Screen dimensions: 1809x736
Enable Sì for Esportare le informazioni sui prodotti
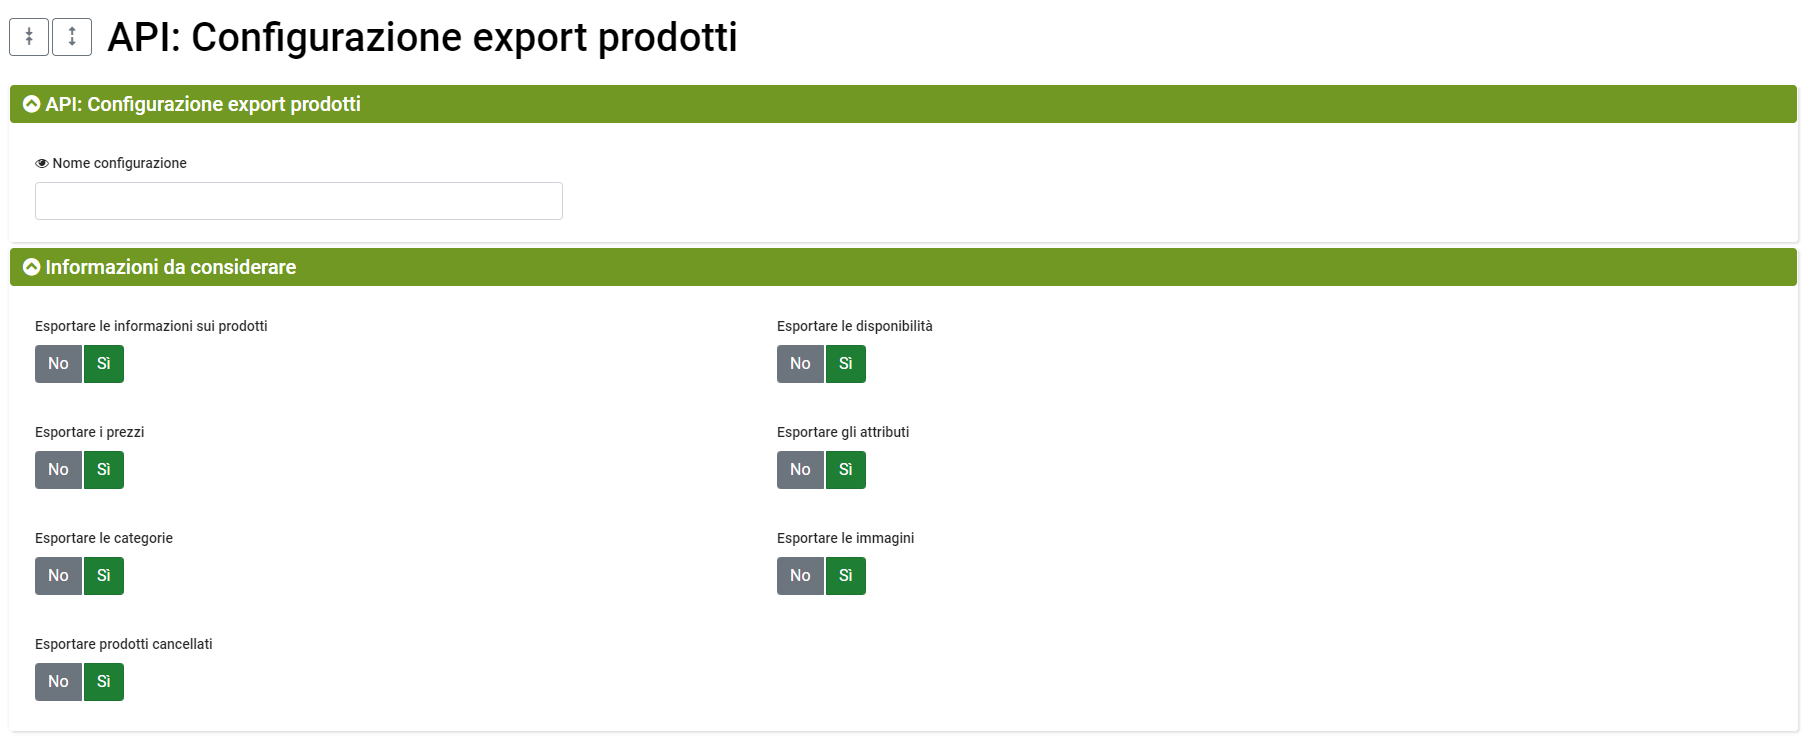[104, 364]
